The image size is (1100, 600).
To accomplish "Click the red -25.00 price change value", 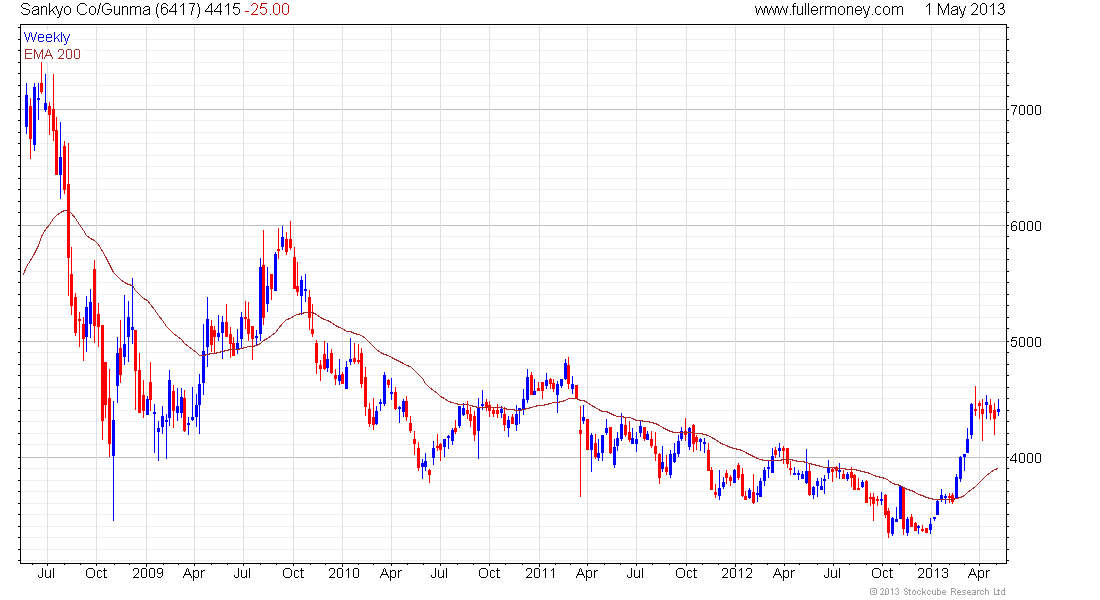I will [267, 10].
